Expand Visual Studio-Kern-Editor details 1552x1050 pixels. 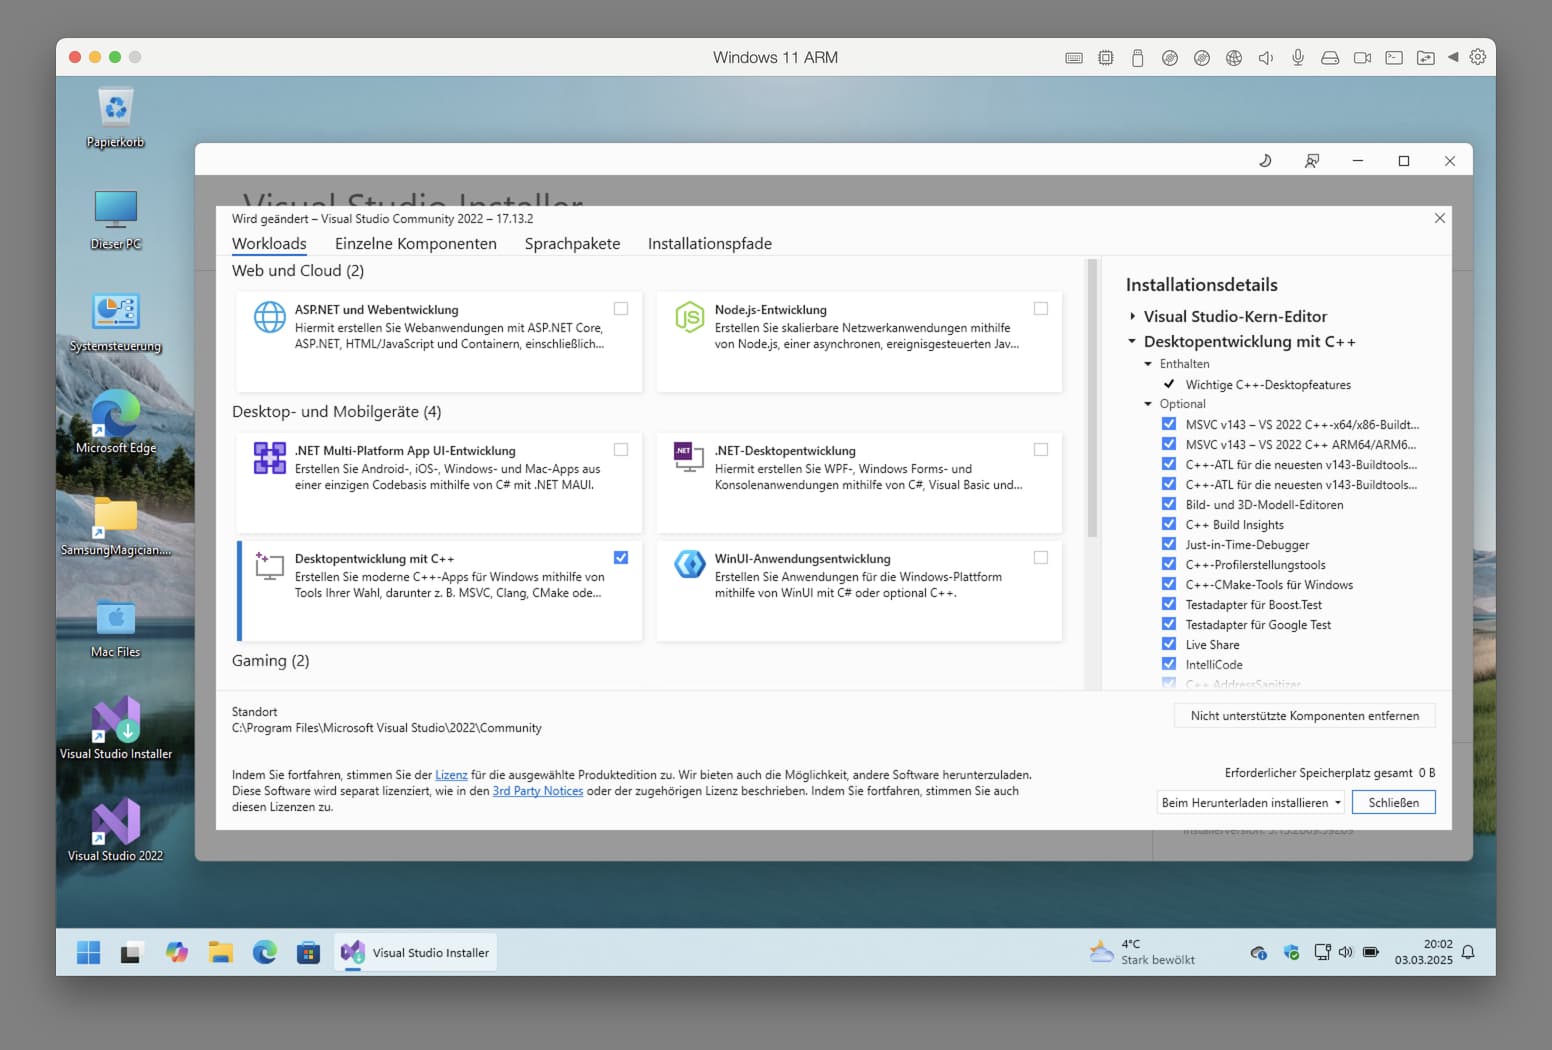tap(1133, 316)
